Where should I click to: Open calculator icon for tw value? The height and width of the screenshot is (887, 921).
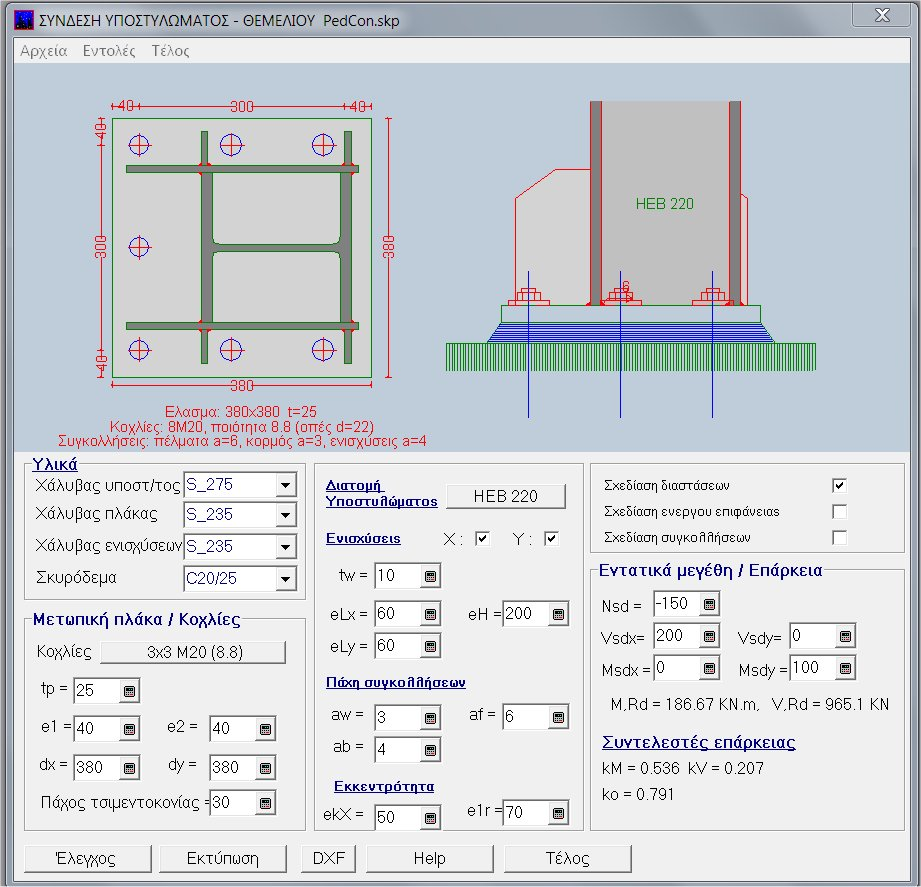pos(430,576)
